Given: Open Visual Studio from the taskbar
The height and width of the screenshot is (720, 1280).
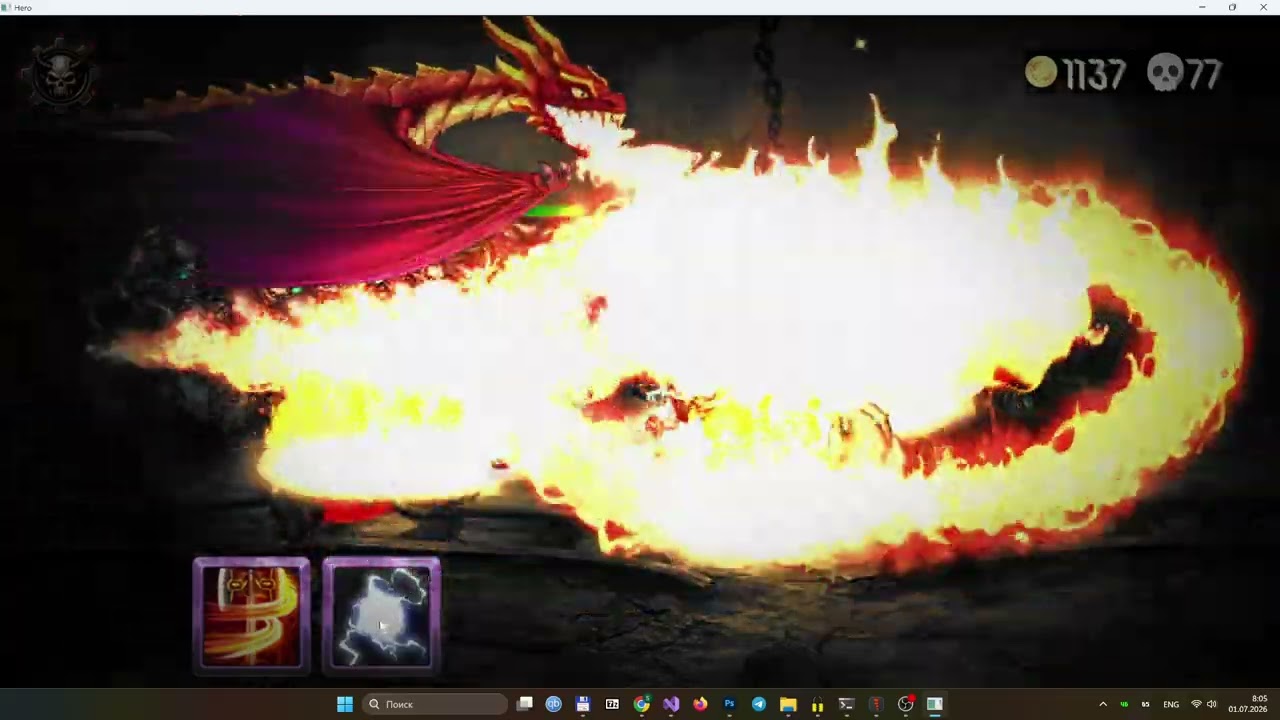Looking at the screenshot, I should click(x=671, y=704).
